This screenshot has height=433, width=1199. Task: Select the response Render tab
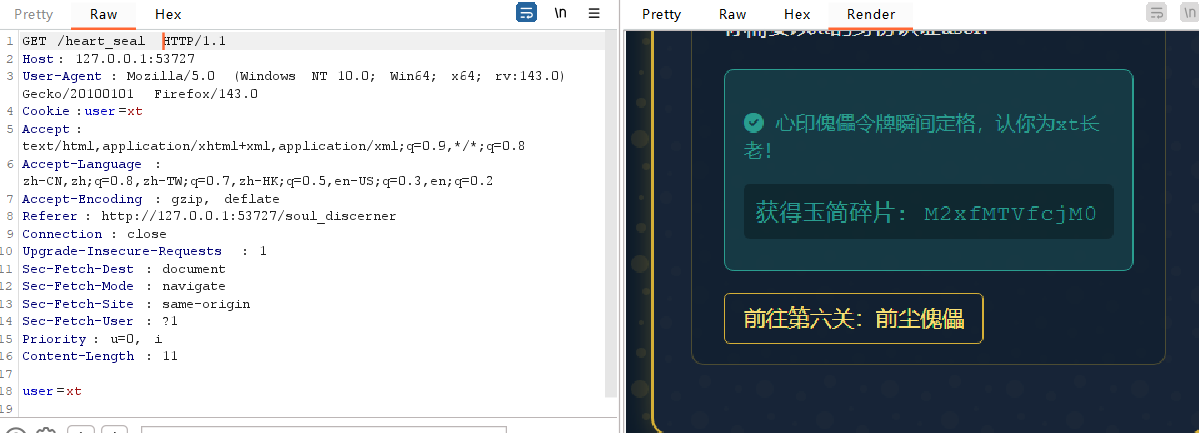point(870,15)
